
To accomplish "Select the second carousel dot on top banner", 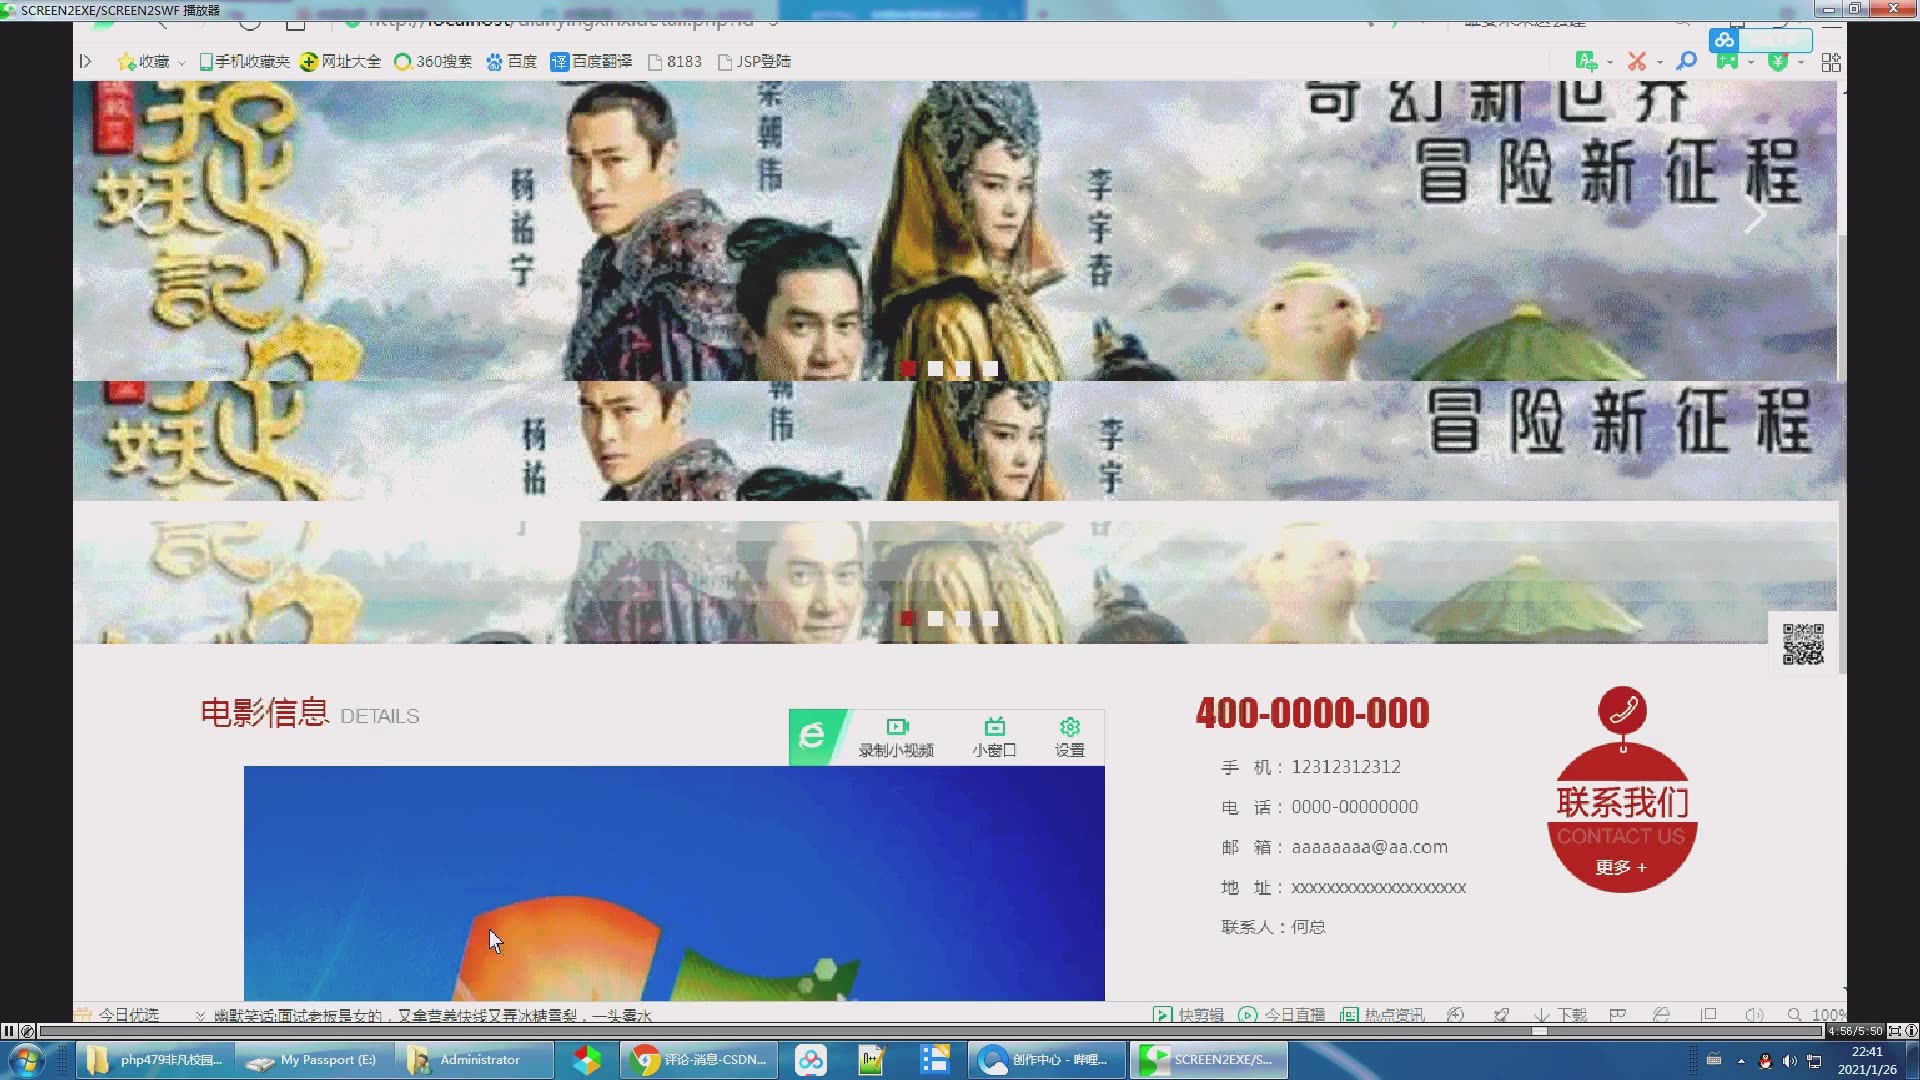I will click(935, 369).
